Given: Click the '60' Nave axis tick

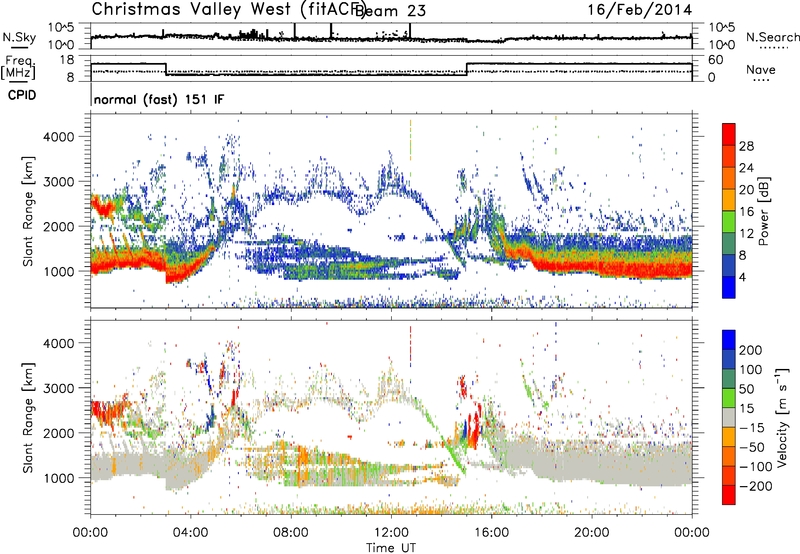Looking at the screenshot, I should (x=716, y=60).
